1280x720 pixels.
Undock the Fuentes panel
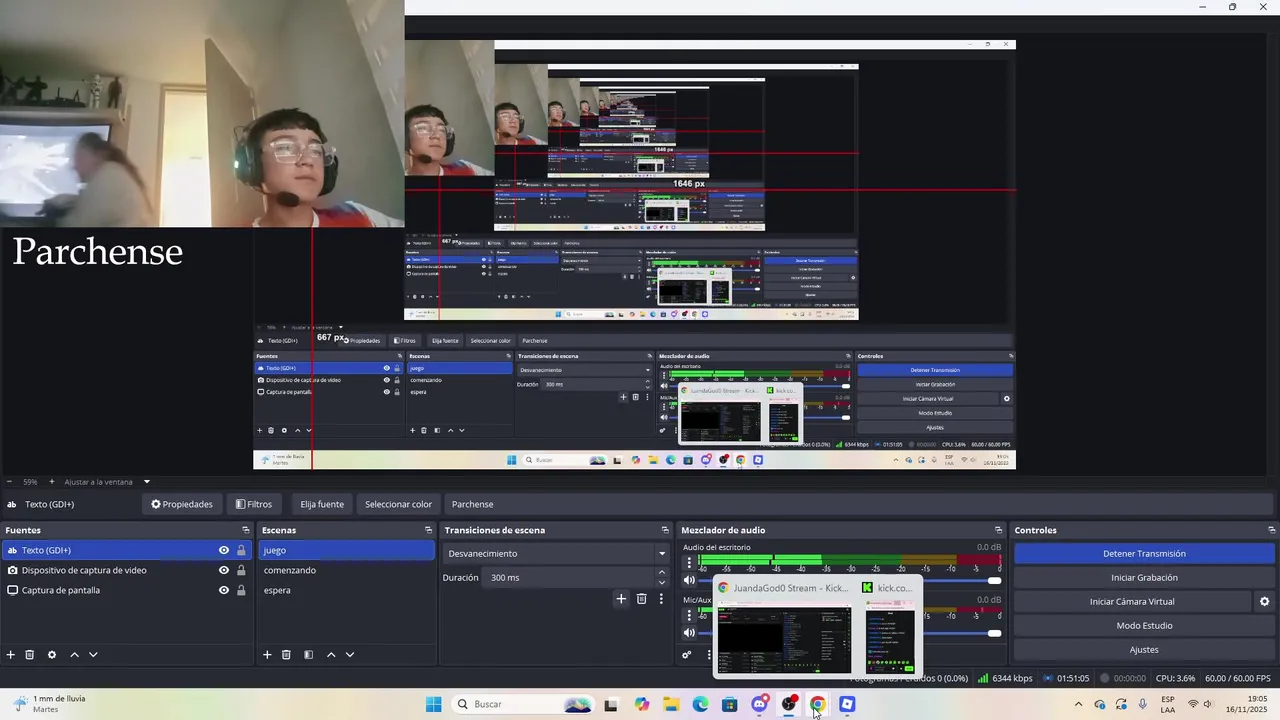click(246, 530)
